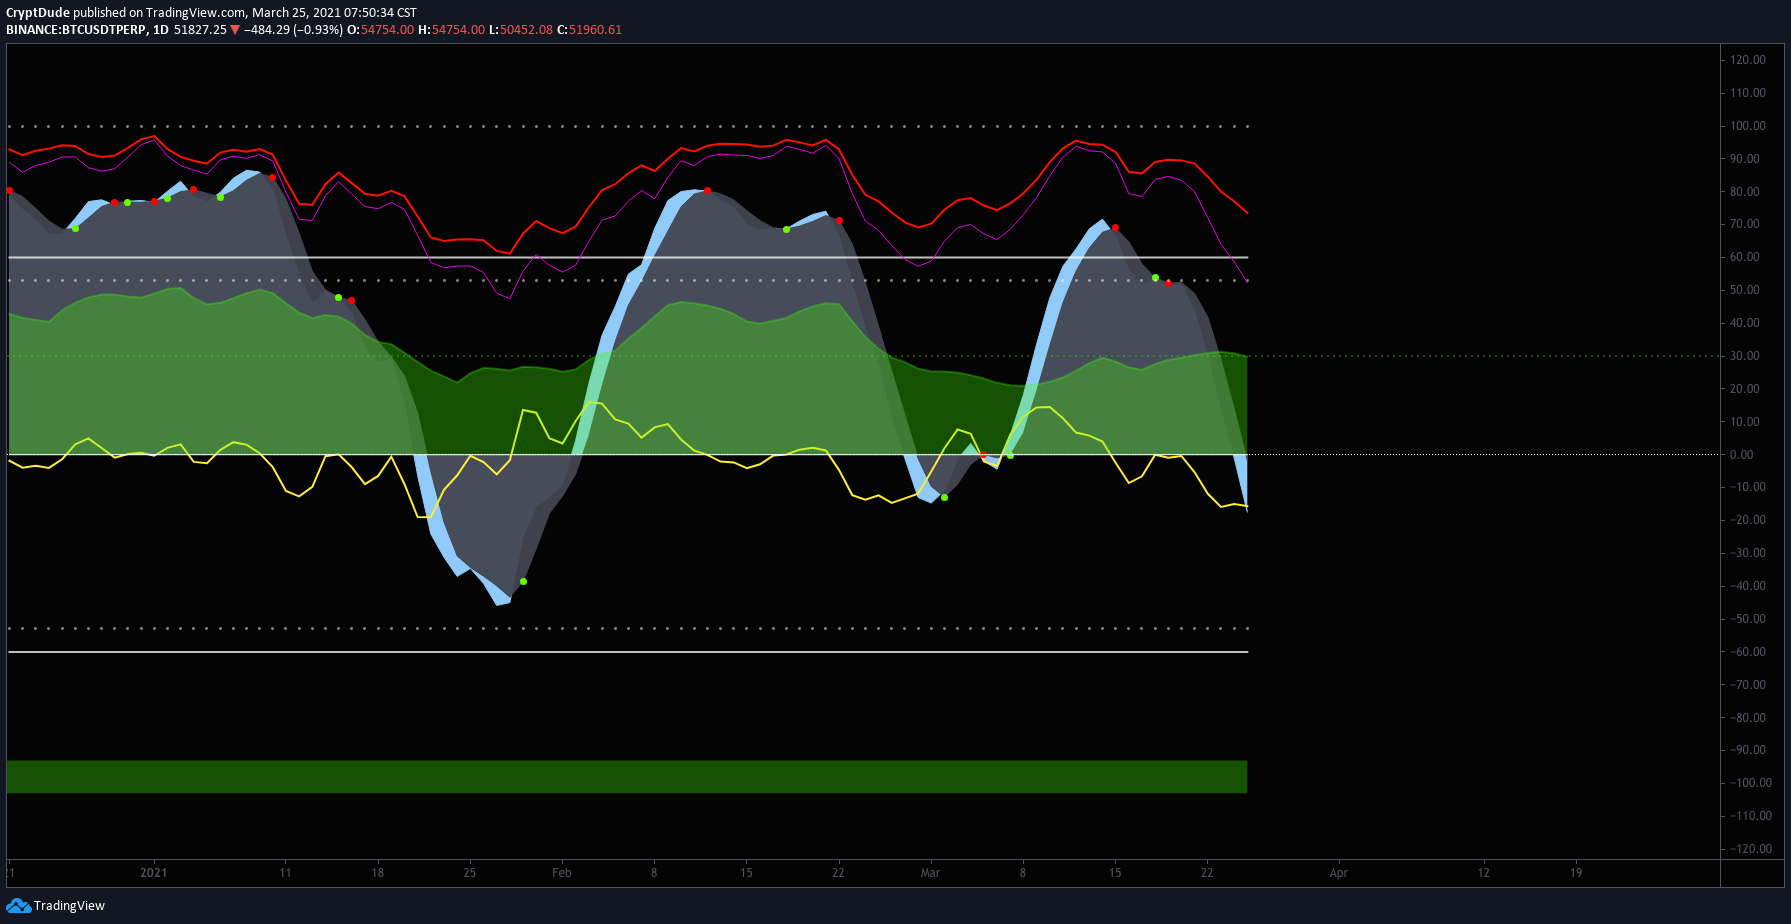Click the red down-triangle price change indicator
1791x924 pixels.
(x=235, y=30)
